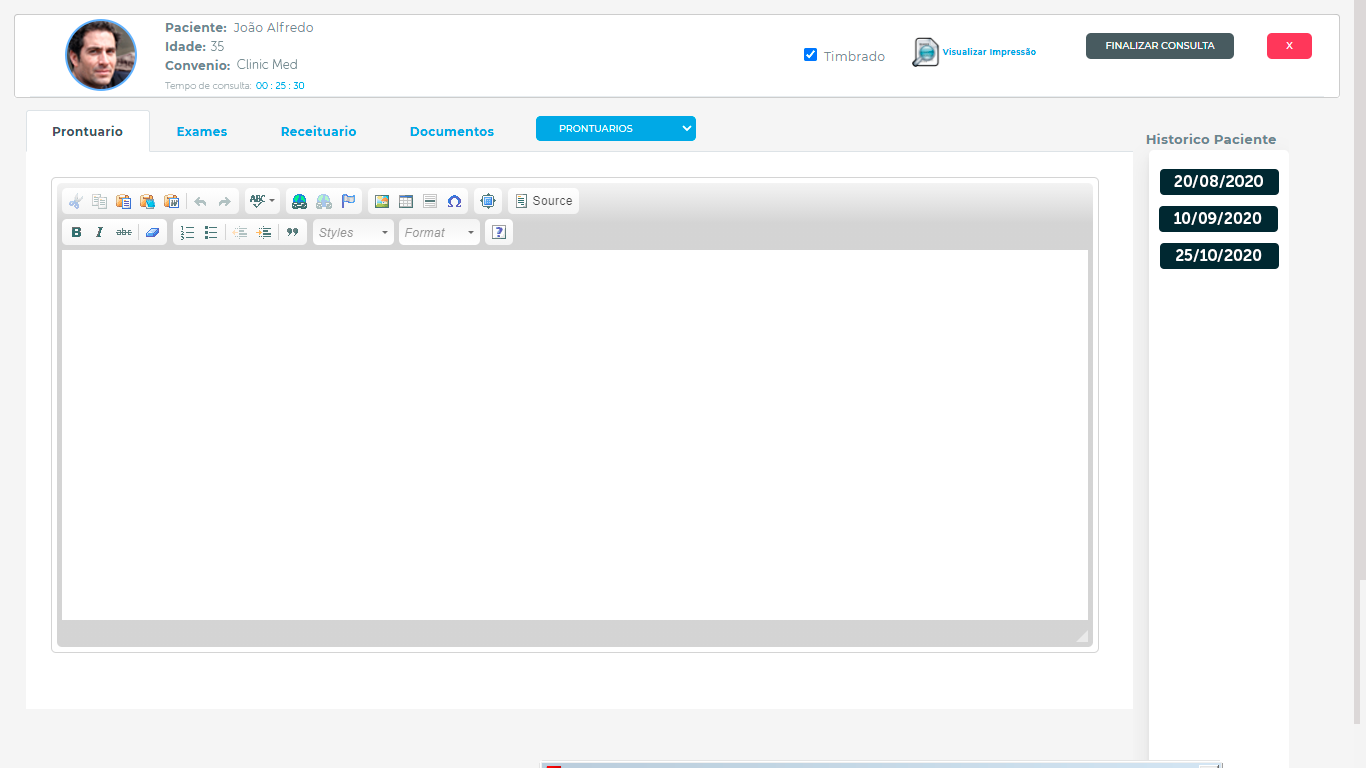Image resolution: width=1366 pixels, height=768 pixels.
Task: Insert a table into the editor
Action: (x=406, y=201)
